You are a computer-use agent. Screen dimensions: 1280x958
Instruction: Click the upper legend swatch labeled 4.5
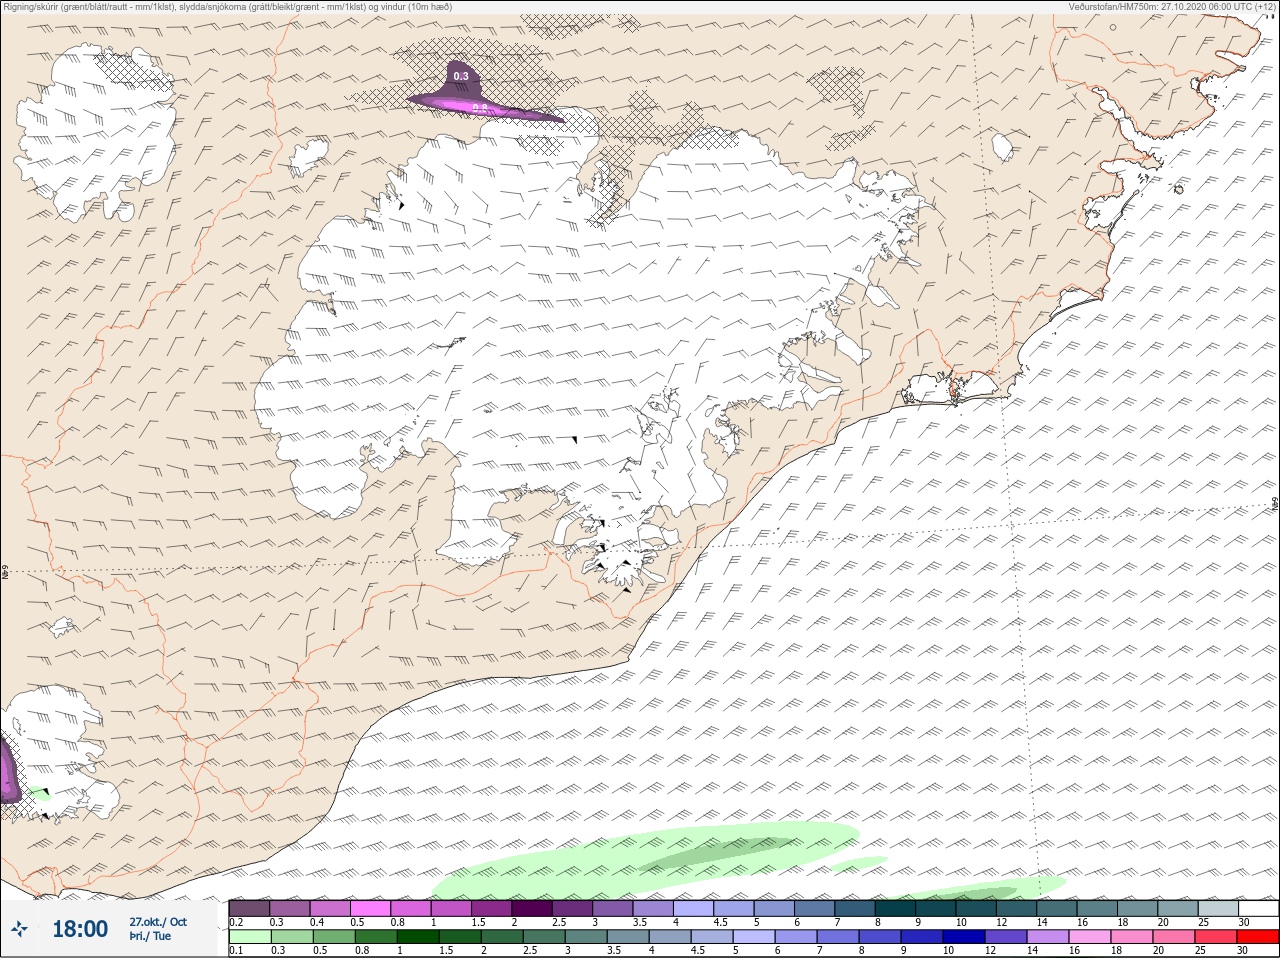click(734, 908)
